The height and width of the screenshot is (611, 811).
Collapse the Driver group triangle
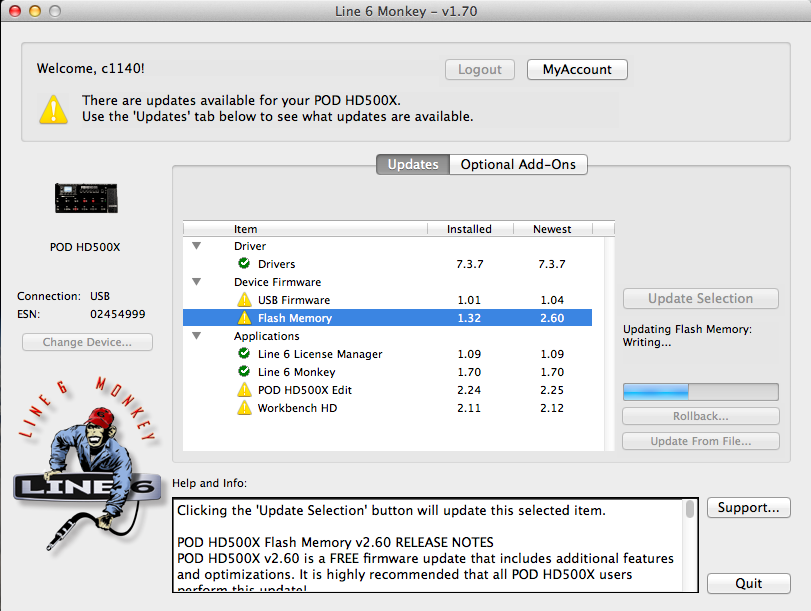click(197, 246)
